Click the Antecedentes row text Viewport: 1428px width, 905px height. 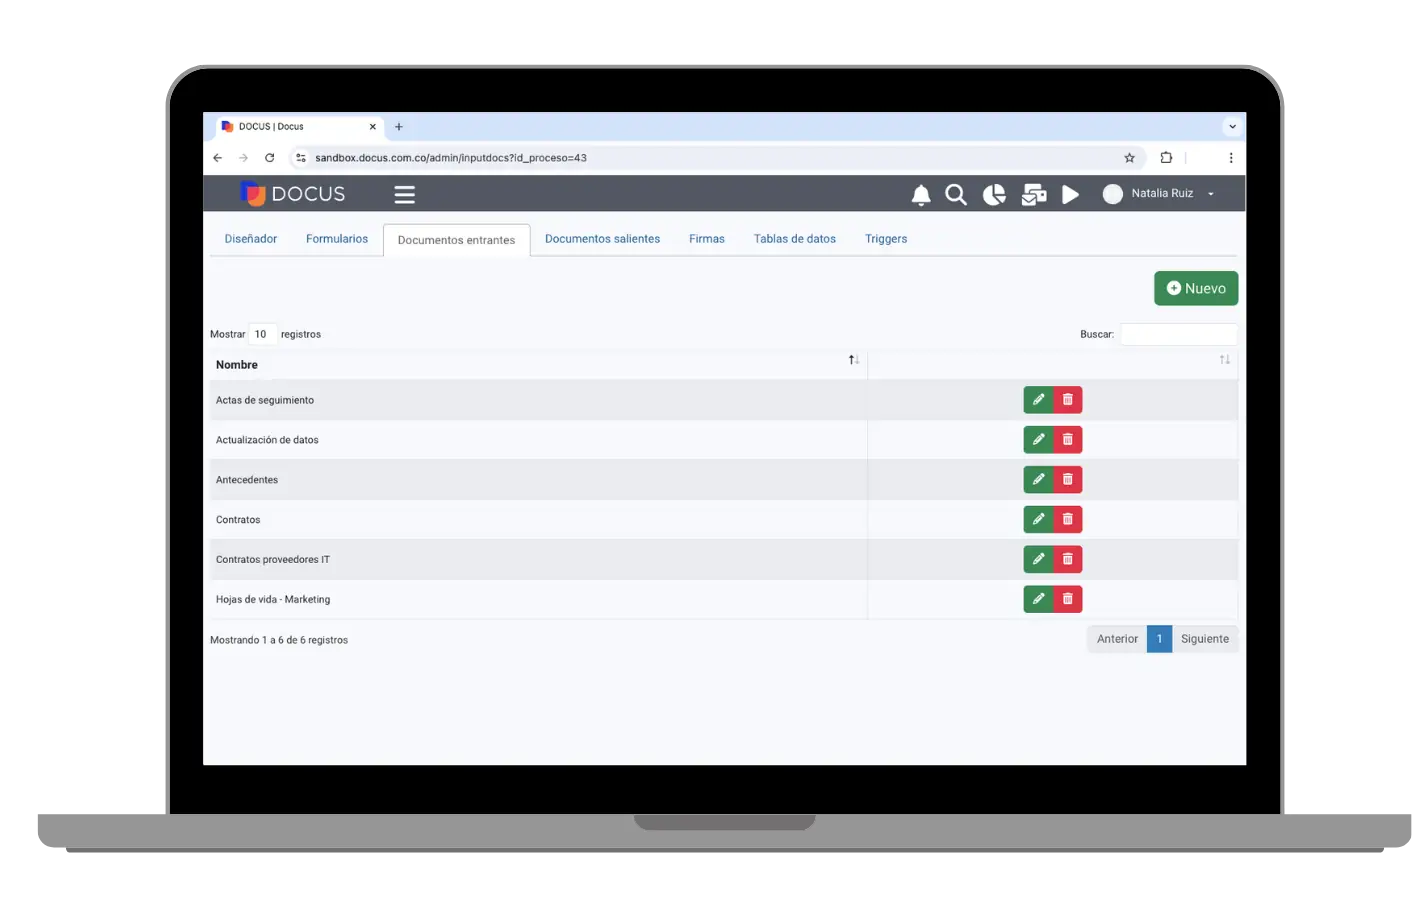[x=247, y=480]
